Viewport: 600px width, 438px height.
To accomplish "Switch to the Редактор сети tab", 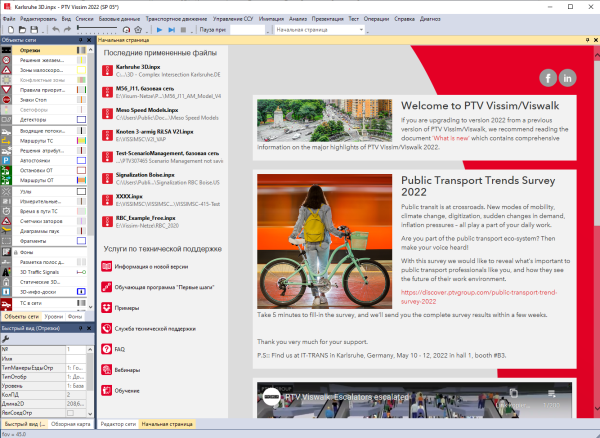I will [117, 424].
